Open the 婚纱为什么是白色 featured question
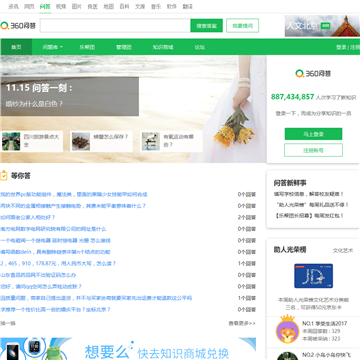This screenshot has width=360, height=360. 34,104
